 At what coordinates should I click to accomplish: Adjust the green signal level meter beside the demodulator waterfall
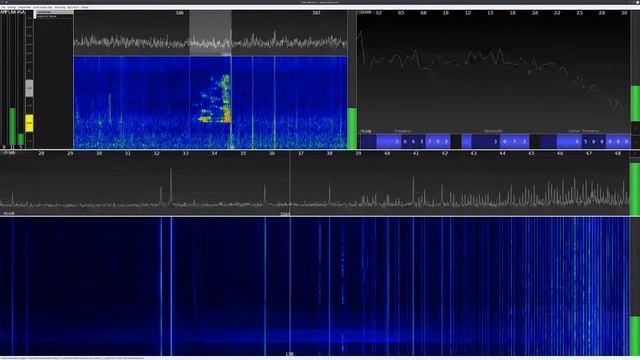point(352,80)
